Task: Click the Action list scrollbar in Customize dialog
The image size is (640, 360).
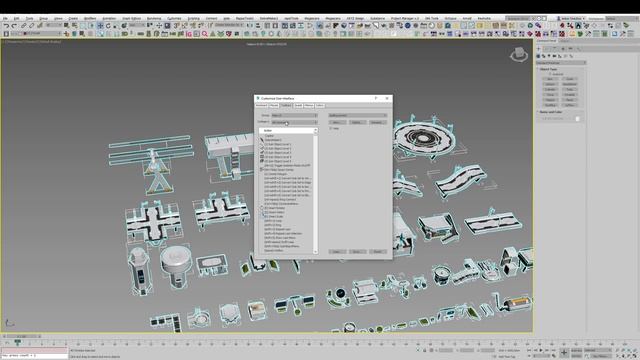Action: pyautogui.click(x=316, y=192)
